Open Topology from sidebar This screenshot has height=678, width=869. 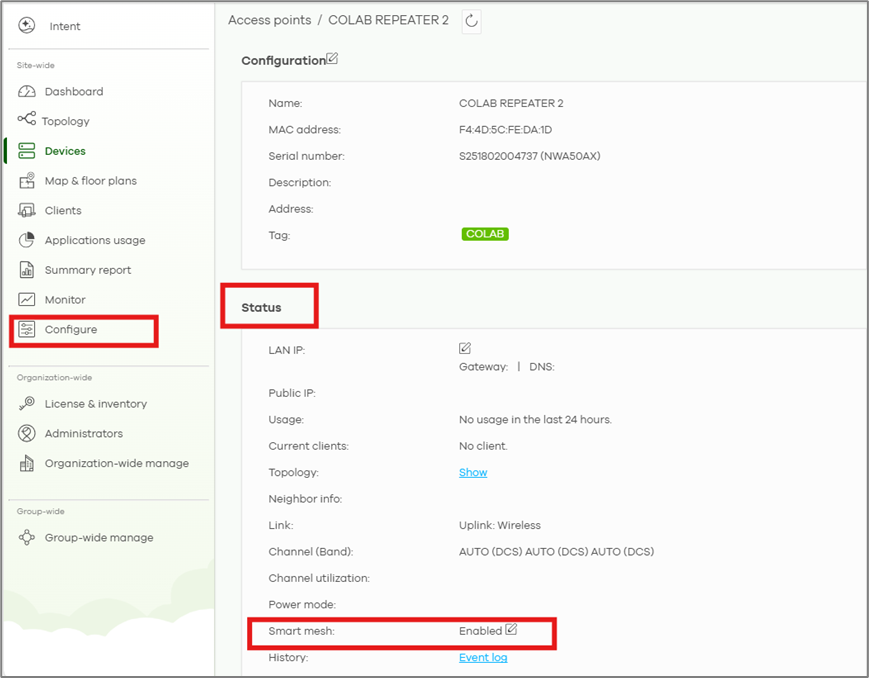click(x=65, y=121)
